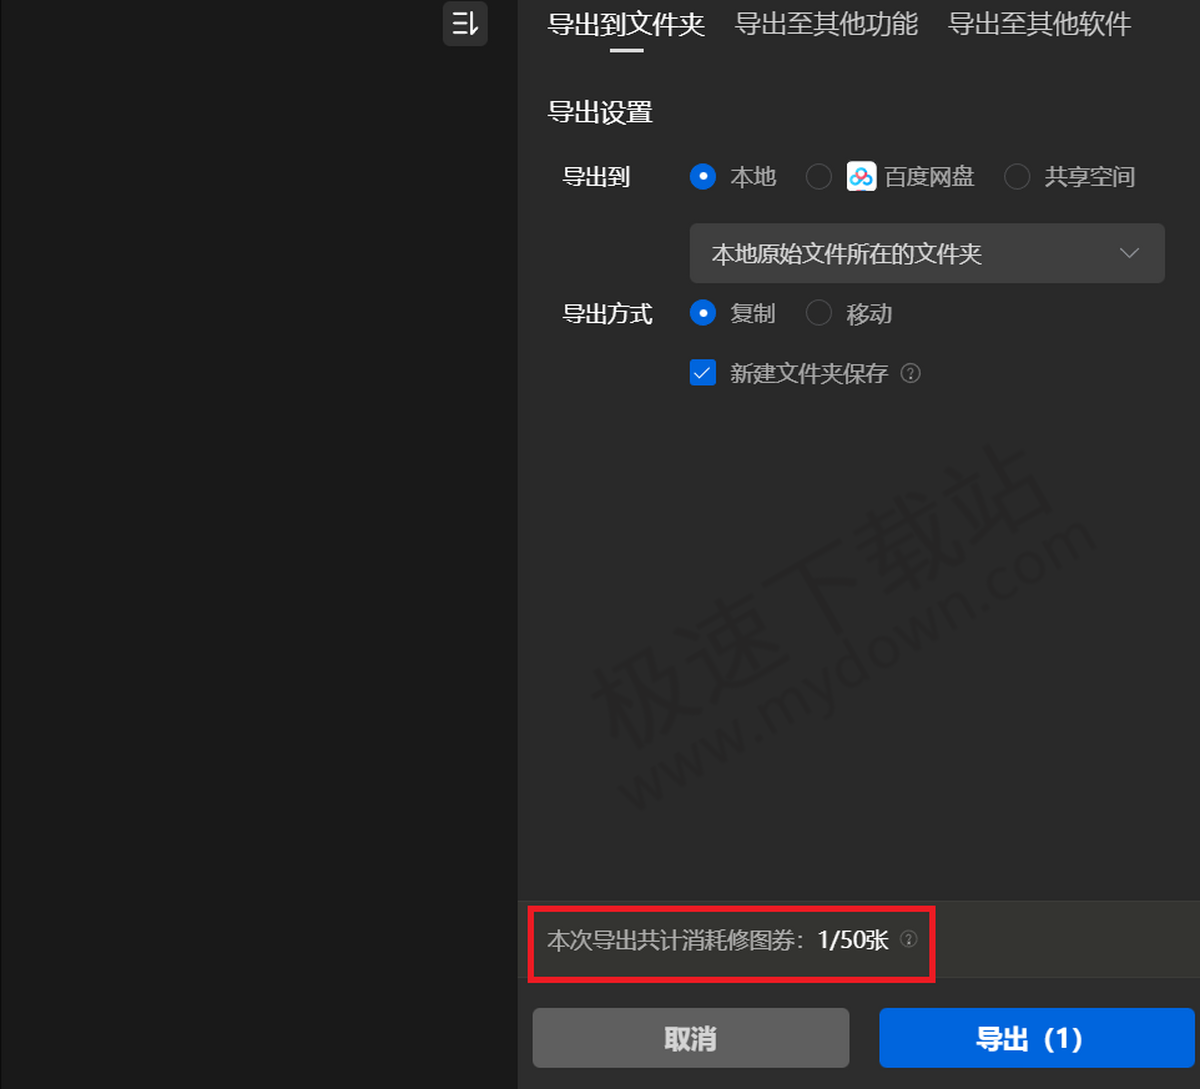1200x1089 pixels.
Task: Click the 修图券 consumption counter text
Action: coord(717,940)
